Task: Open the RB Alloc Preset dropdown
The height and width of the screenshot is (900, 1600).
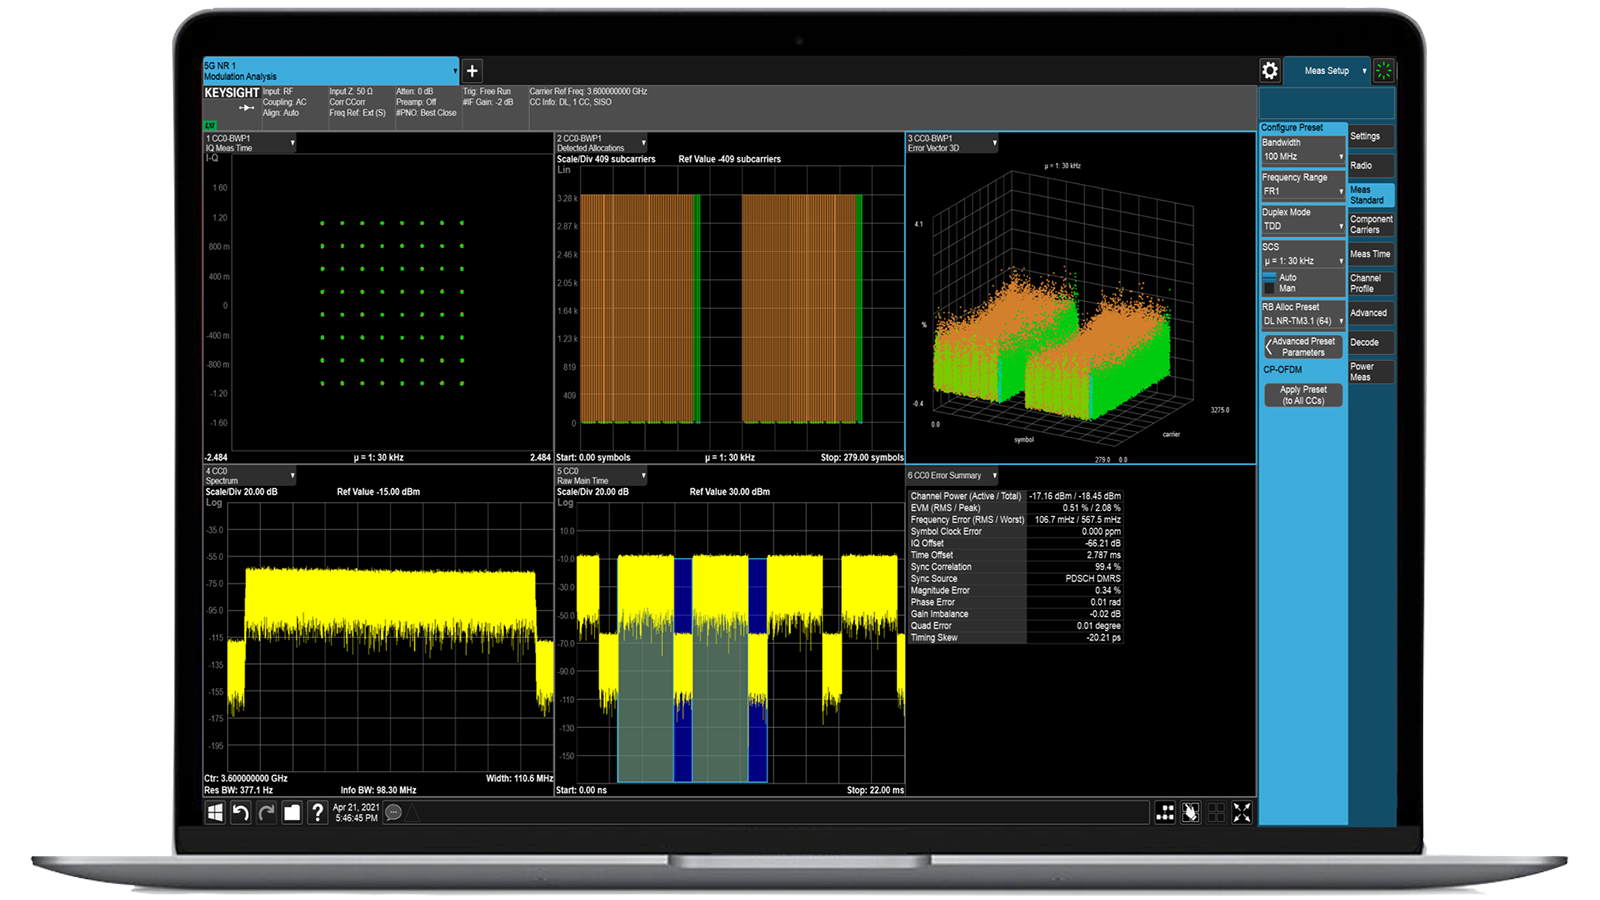Action: (x=1302, y=321)
